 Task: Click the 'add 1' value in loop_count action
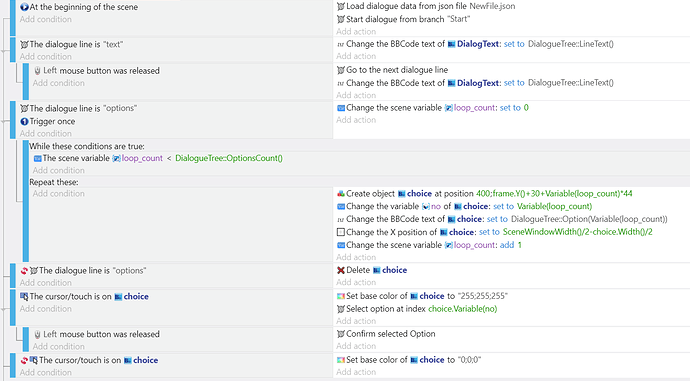511,245
